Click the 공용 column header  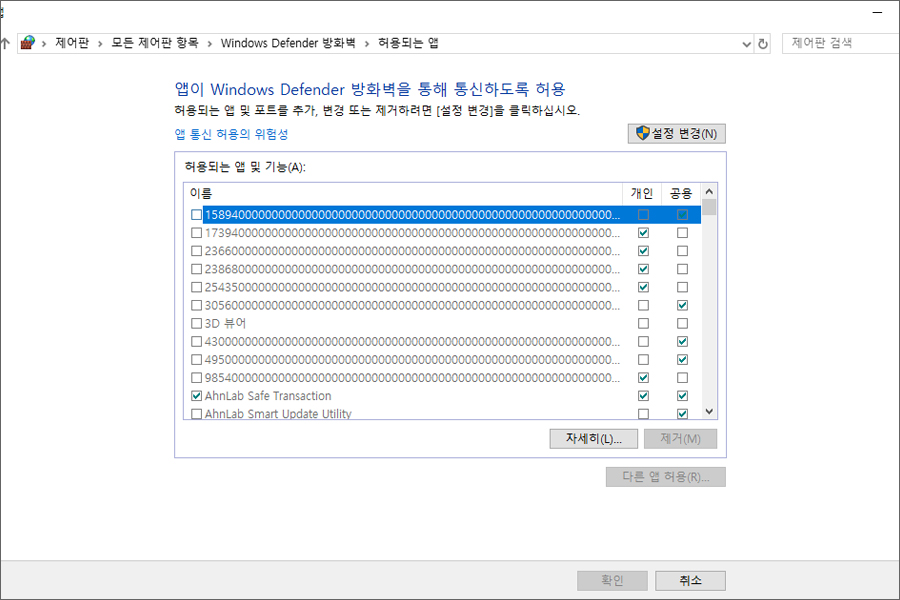tap(681, 193)
